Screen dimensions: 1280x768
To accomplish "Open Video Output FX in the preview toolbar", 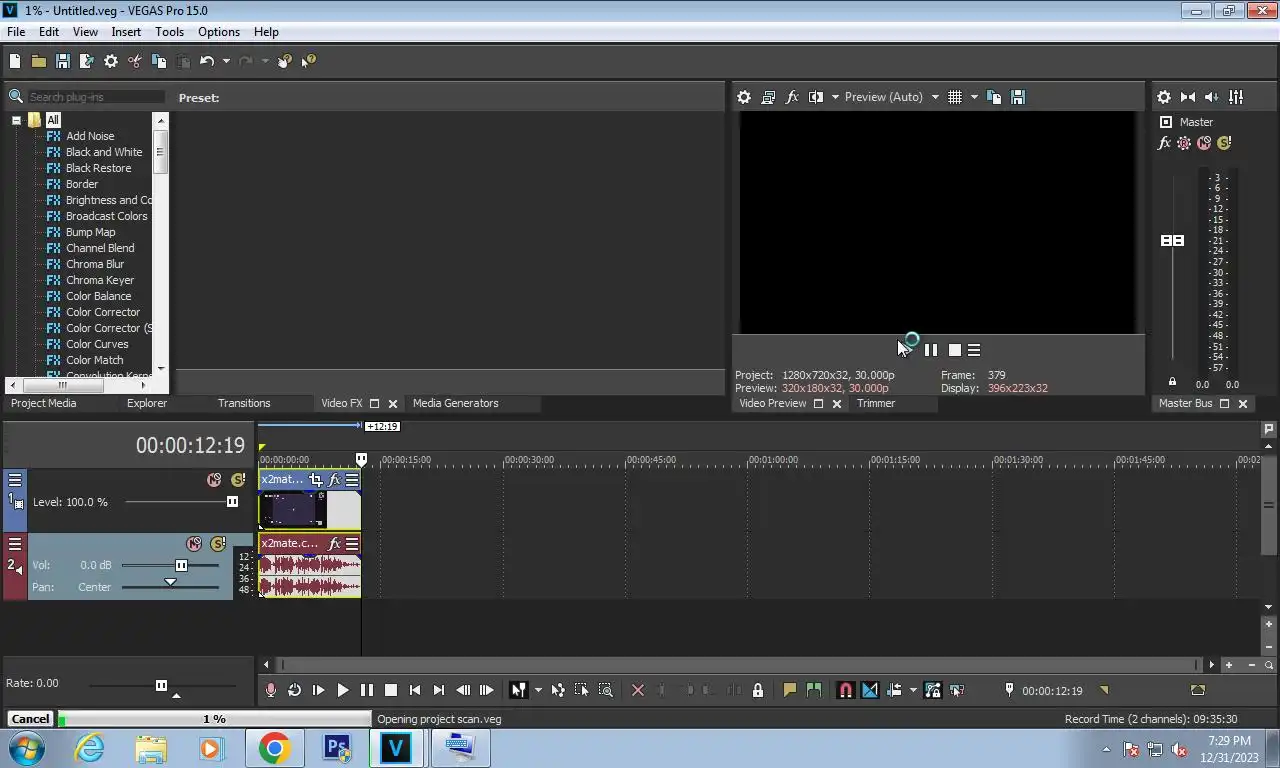I will pos(792,97).
